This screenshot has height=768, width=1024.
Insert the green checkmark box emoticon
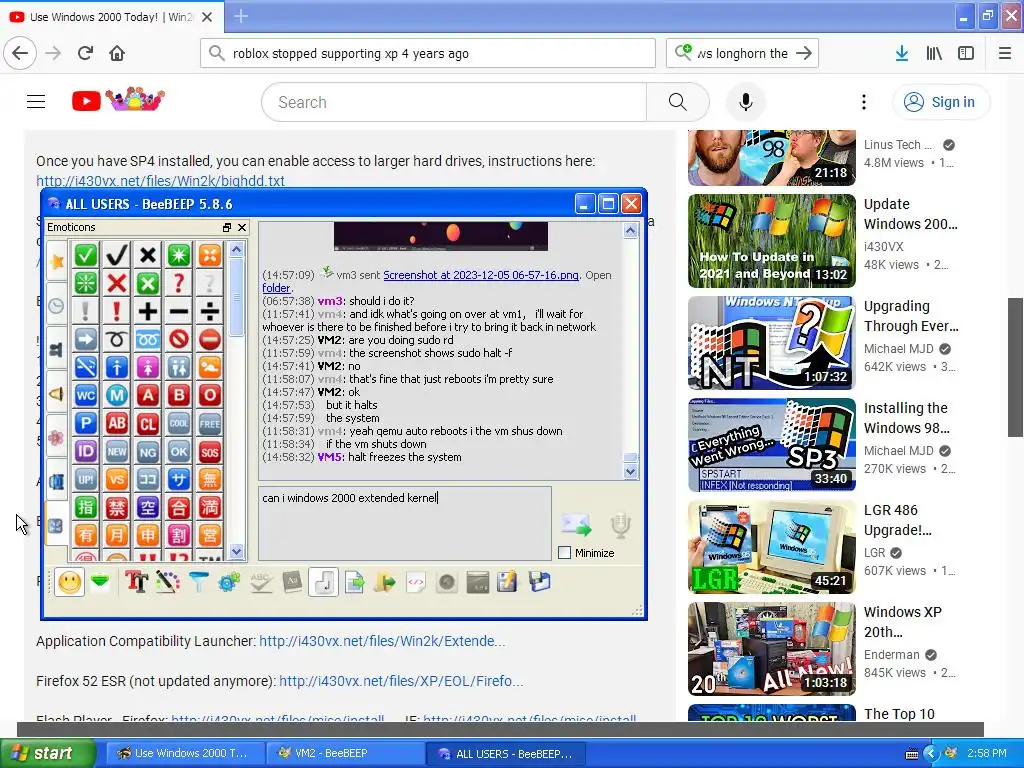(86, 255)
